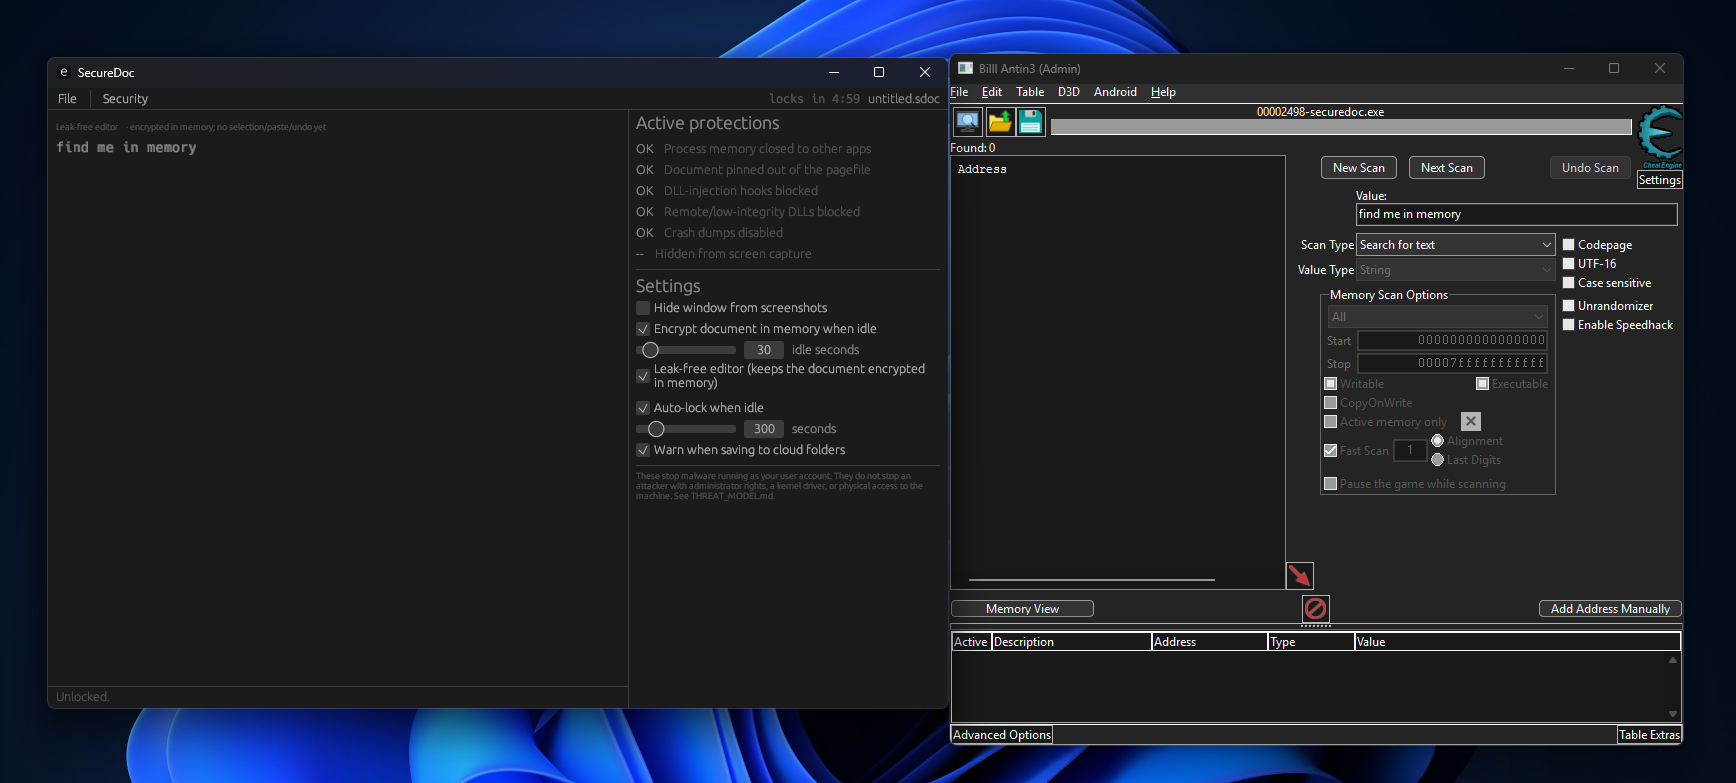Viewport: 1736px width, 783px height.
Task: Enable the Unrandomizer checkbox
Action: click(1569, 306)
